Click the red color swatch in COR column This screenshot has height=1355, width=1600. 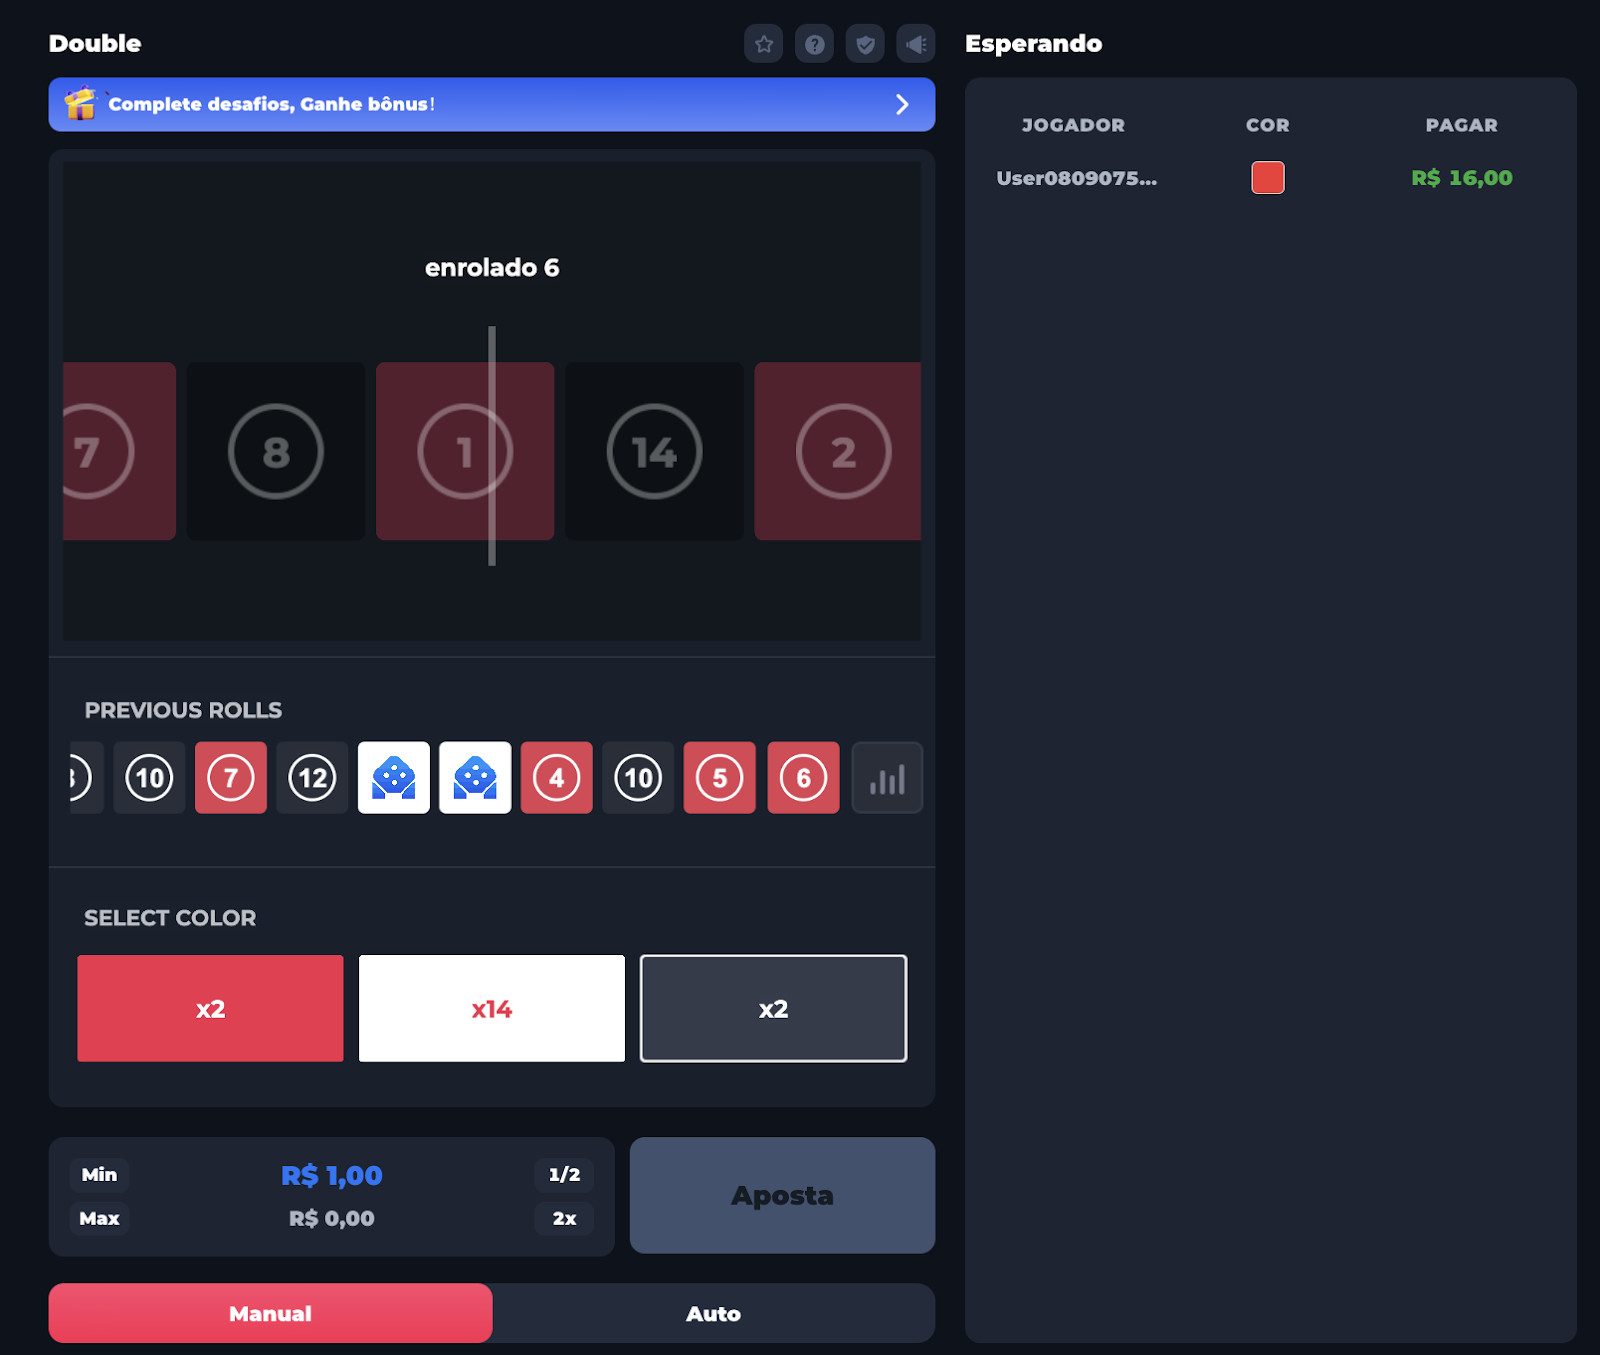point(1268,178)
